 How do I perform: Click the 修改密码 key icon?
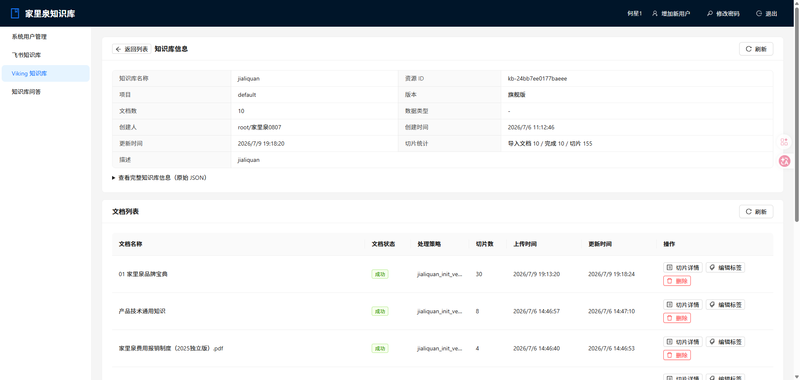pos(710,14)
